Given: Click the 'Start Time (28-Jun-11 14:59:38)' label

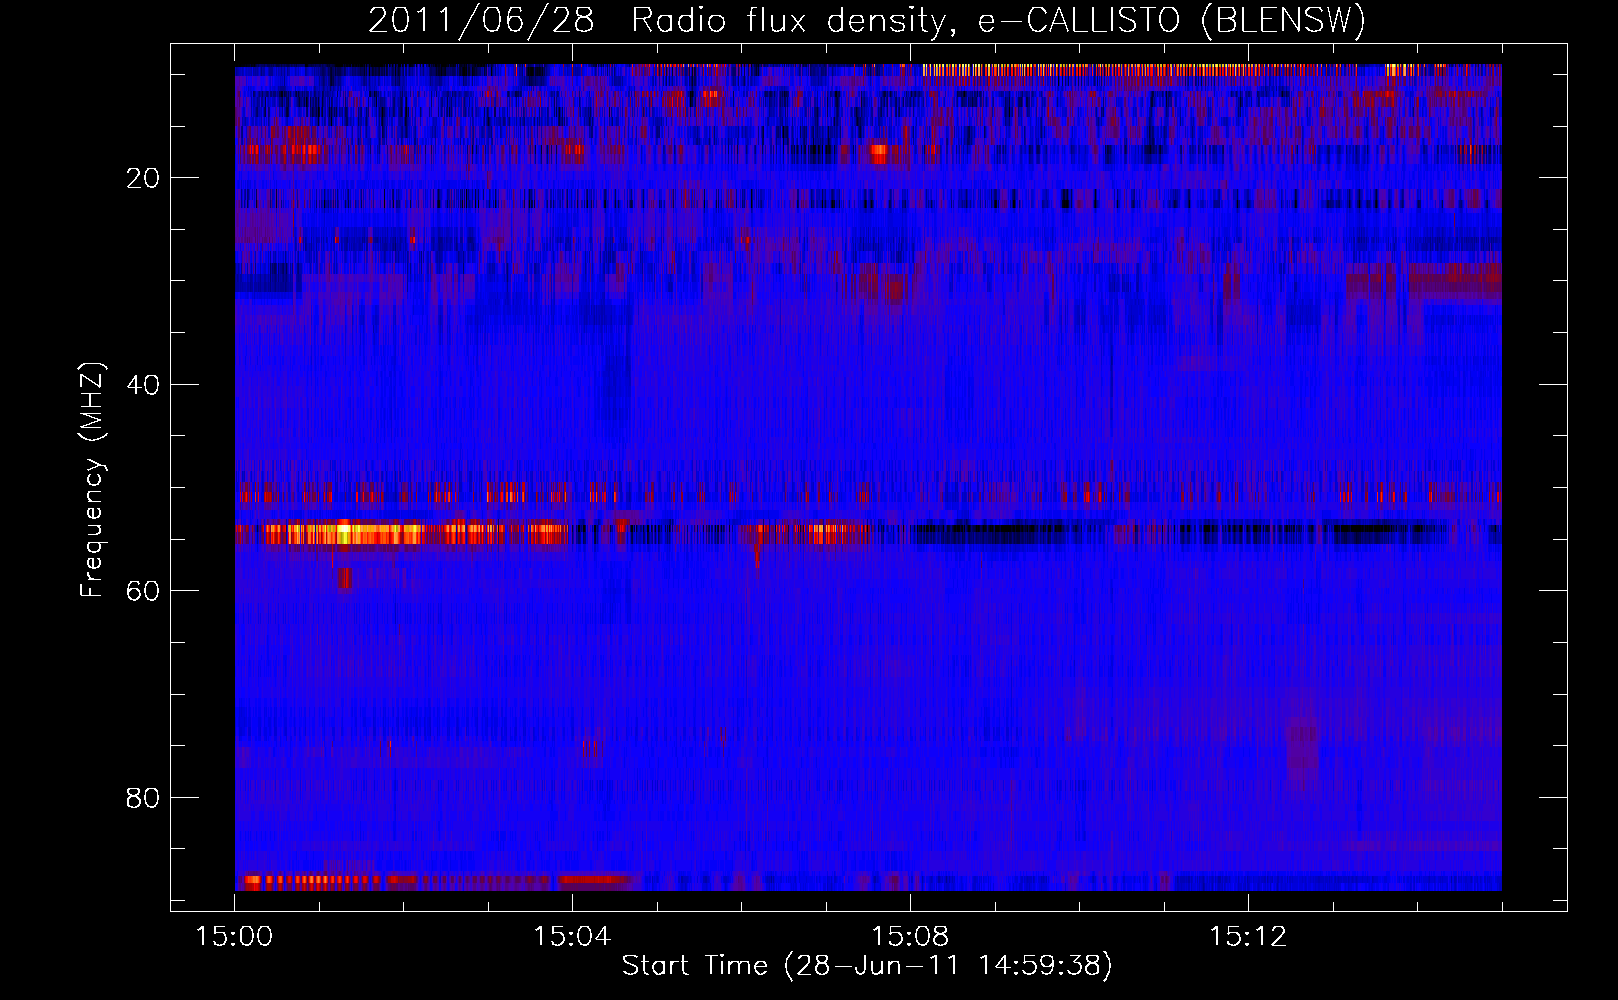Looking at the screenshot, I should point(867,966).
